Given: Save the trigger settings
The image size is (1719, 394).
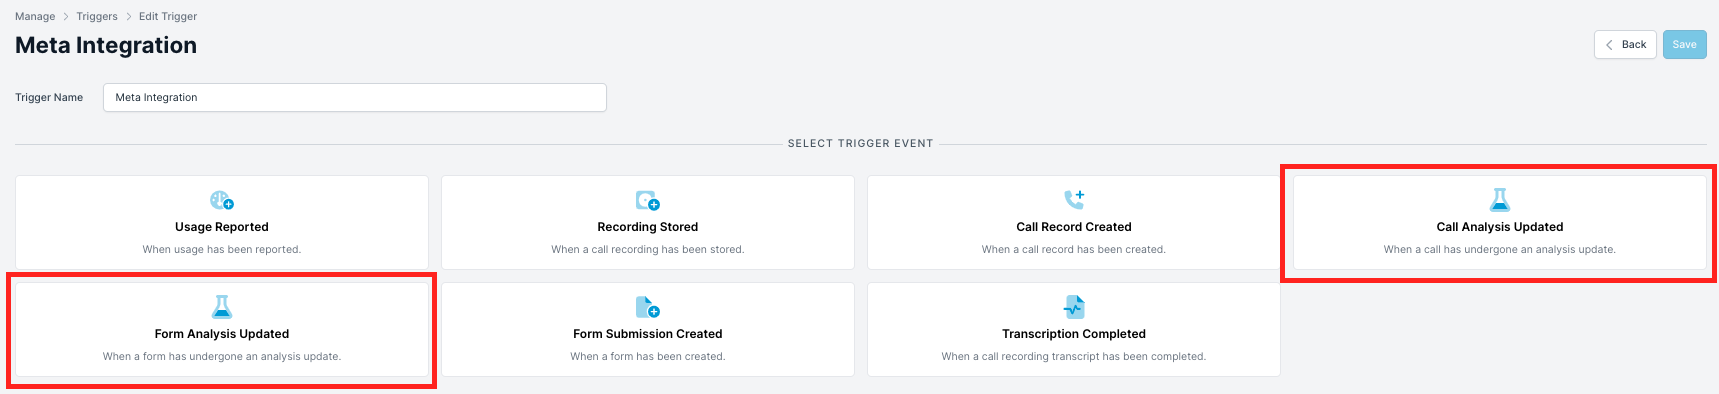Looking at the screenshot, I should click(1685, 45).
